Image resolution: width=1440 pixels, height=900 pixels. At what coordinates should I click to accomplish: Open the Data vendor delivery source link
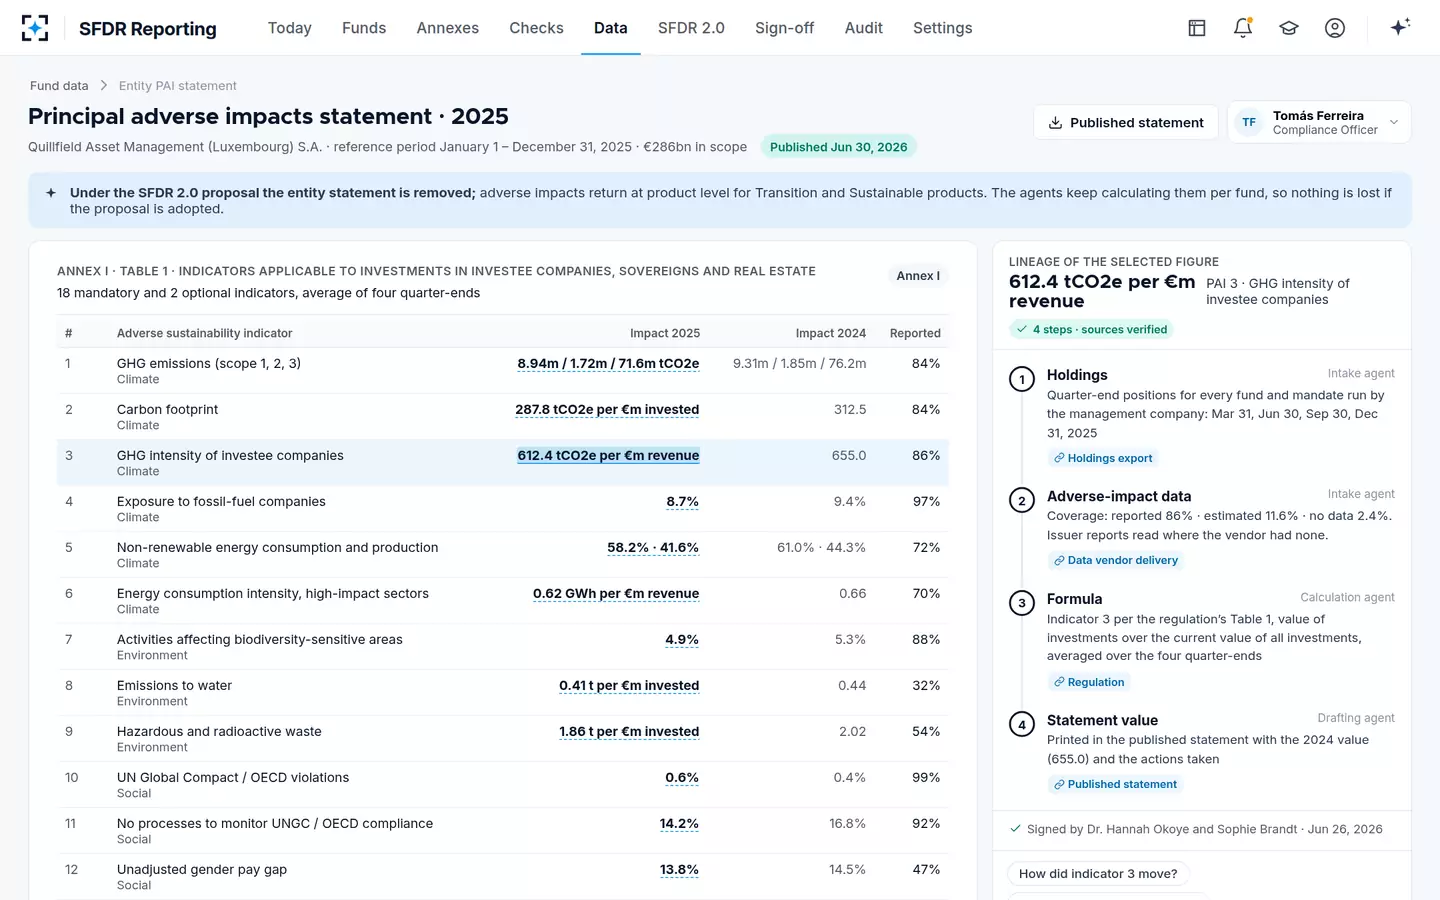(x=1116, y=560)
